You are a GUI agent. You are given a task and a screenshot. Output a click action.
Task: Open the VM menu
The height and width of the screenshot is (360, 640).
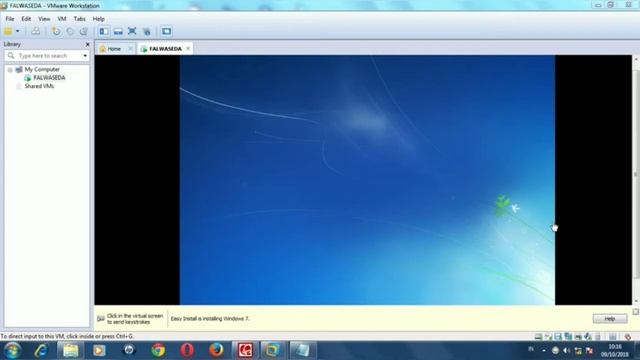pyautogui.click(x=62, y=19)
